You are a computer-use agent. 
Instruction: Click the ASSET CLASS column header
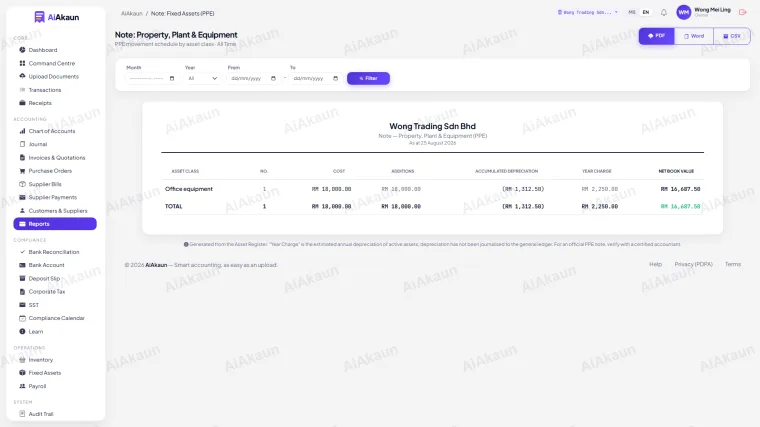[185, 171]
